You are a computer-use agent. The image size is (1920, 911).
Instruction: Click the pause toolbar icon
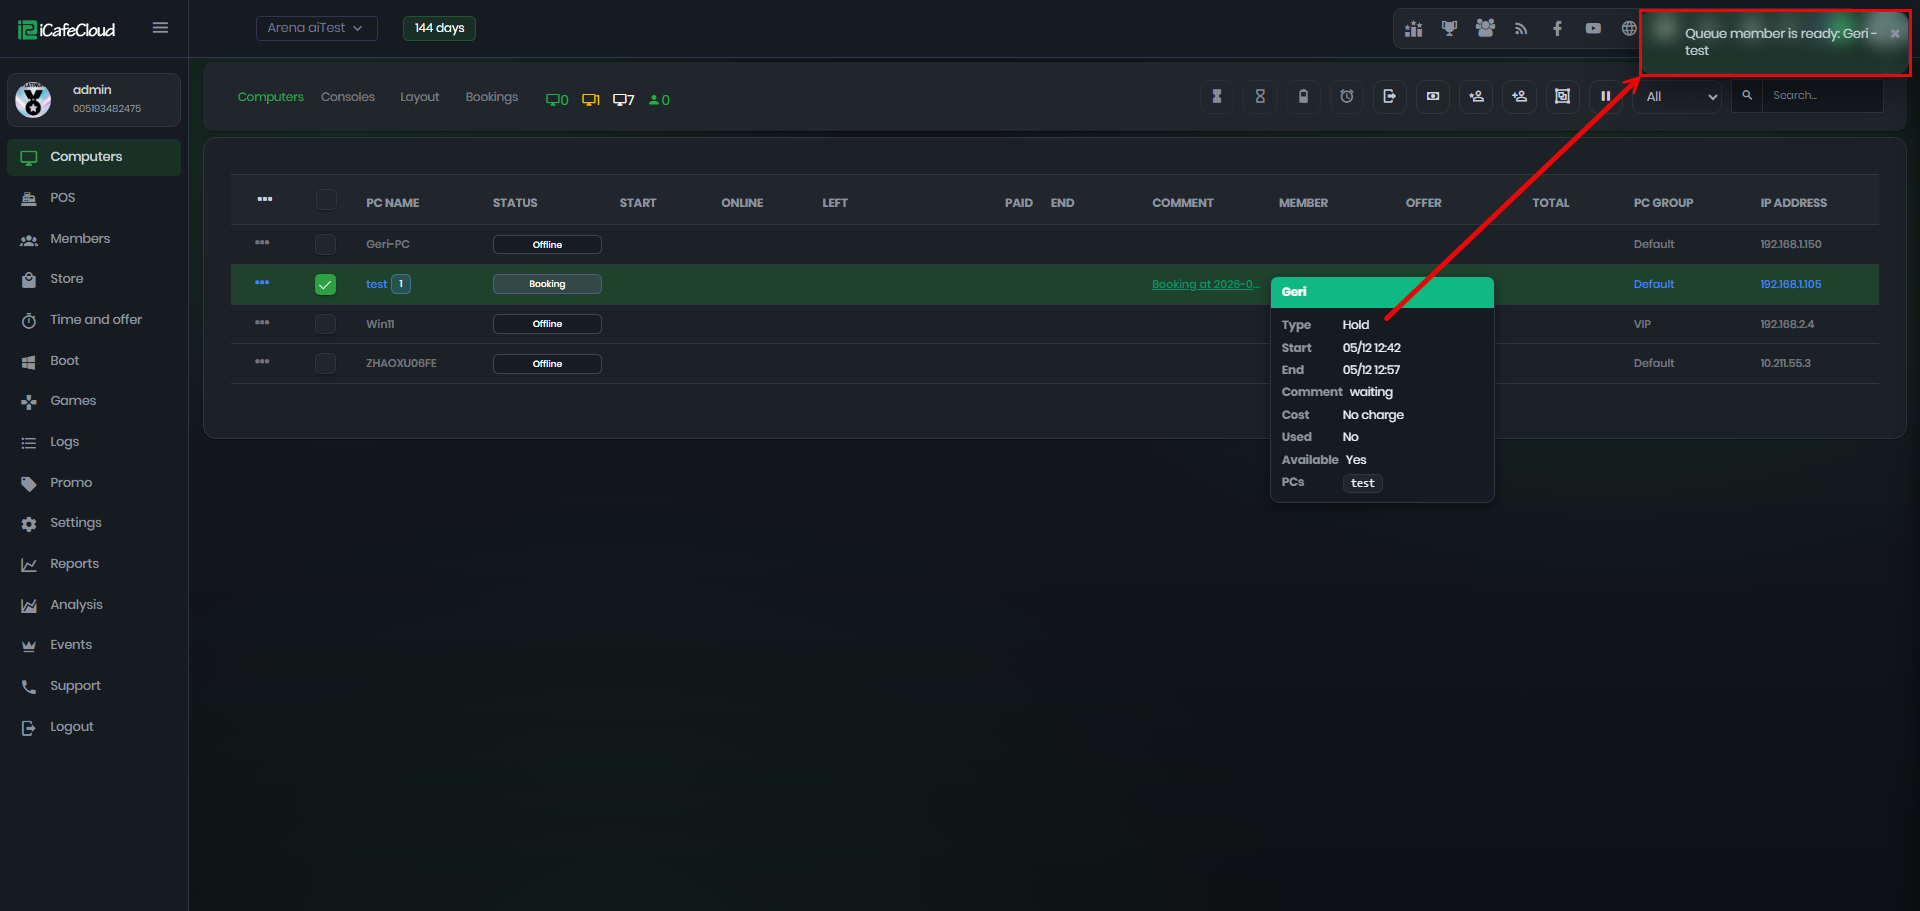click(x=1605, y=96)
